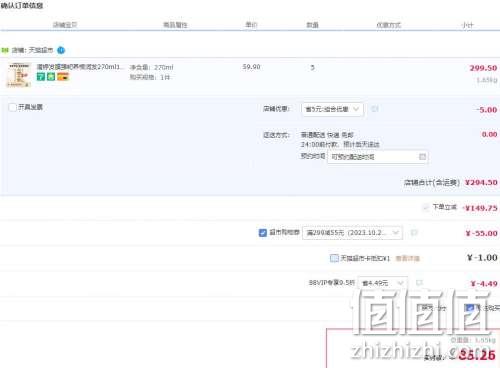The height and width of the screenshot is (368, 500).
Task: Click the 查看详情 link next to card discount
Action: tap(407, 258)
